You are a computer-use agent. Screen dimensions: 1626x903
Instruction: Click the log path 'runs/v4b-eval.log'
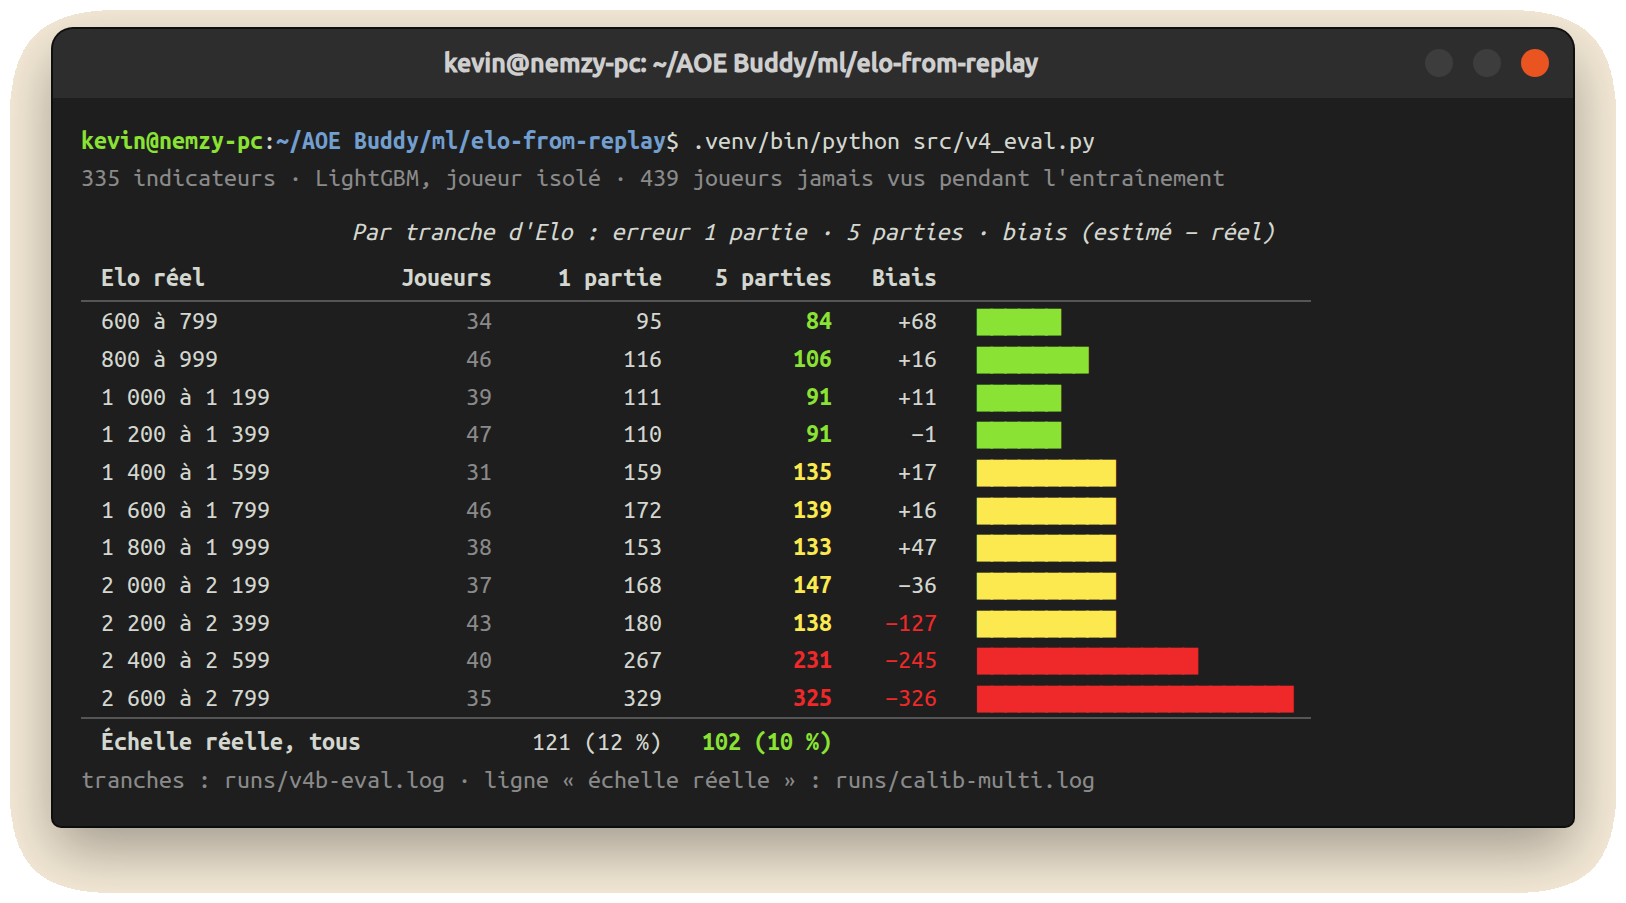334,780
